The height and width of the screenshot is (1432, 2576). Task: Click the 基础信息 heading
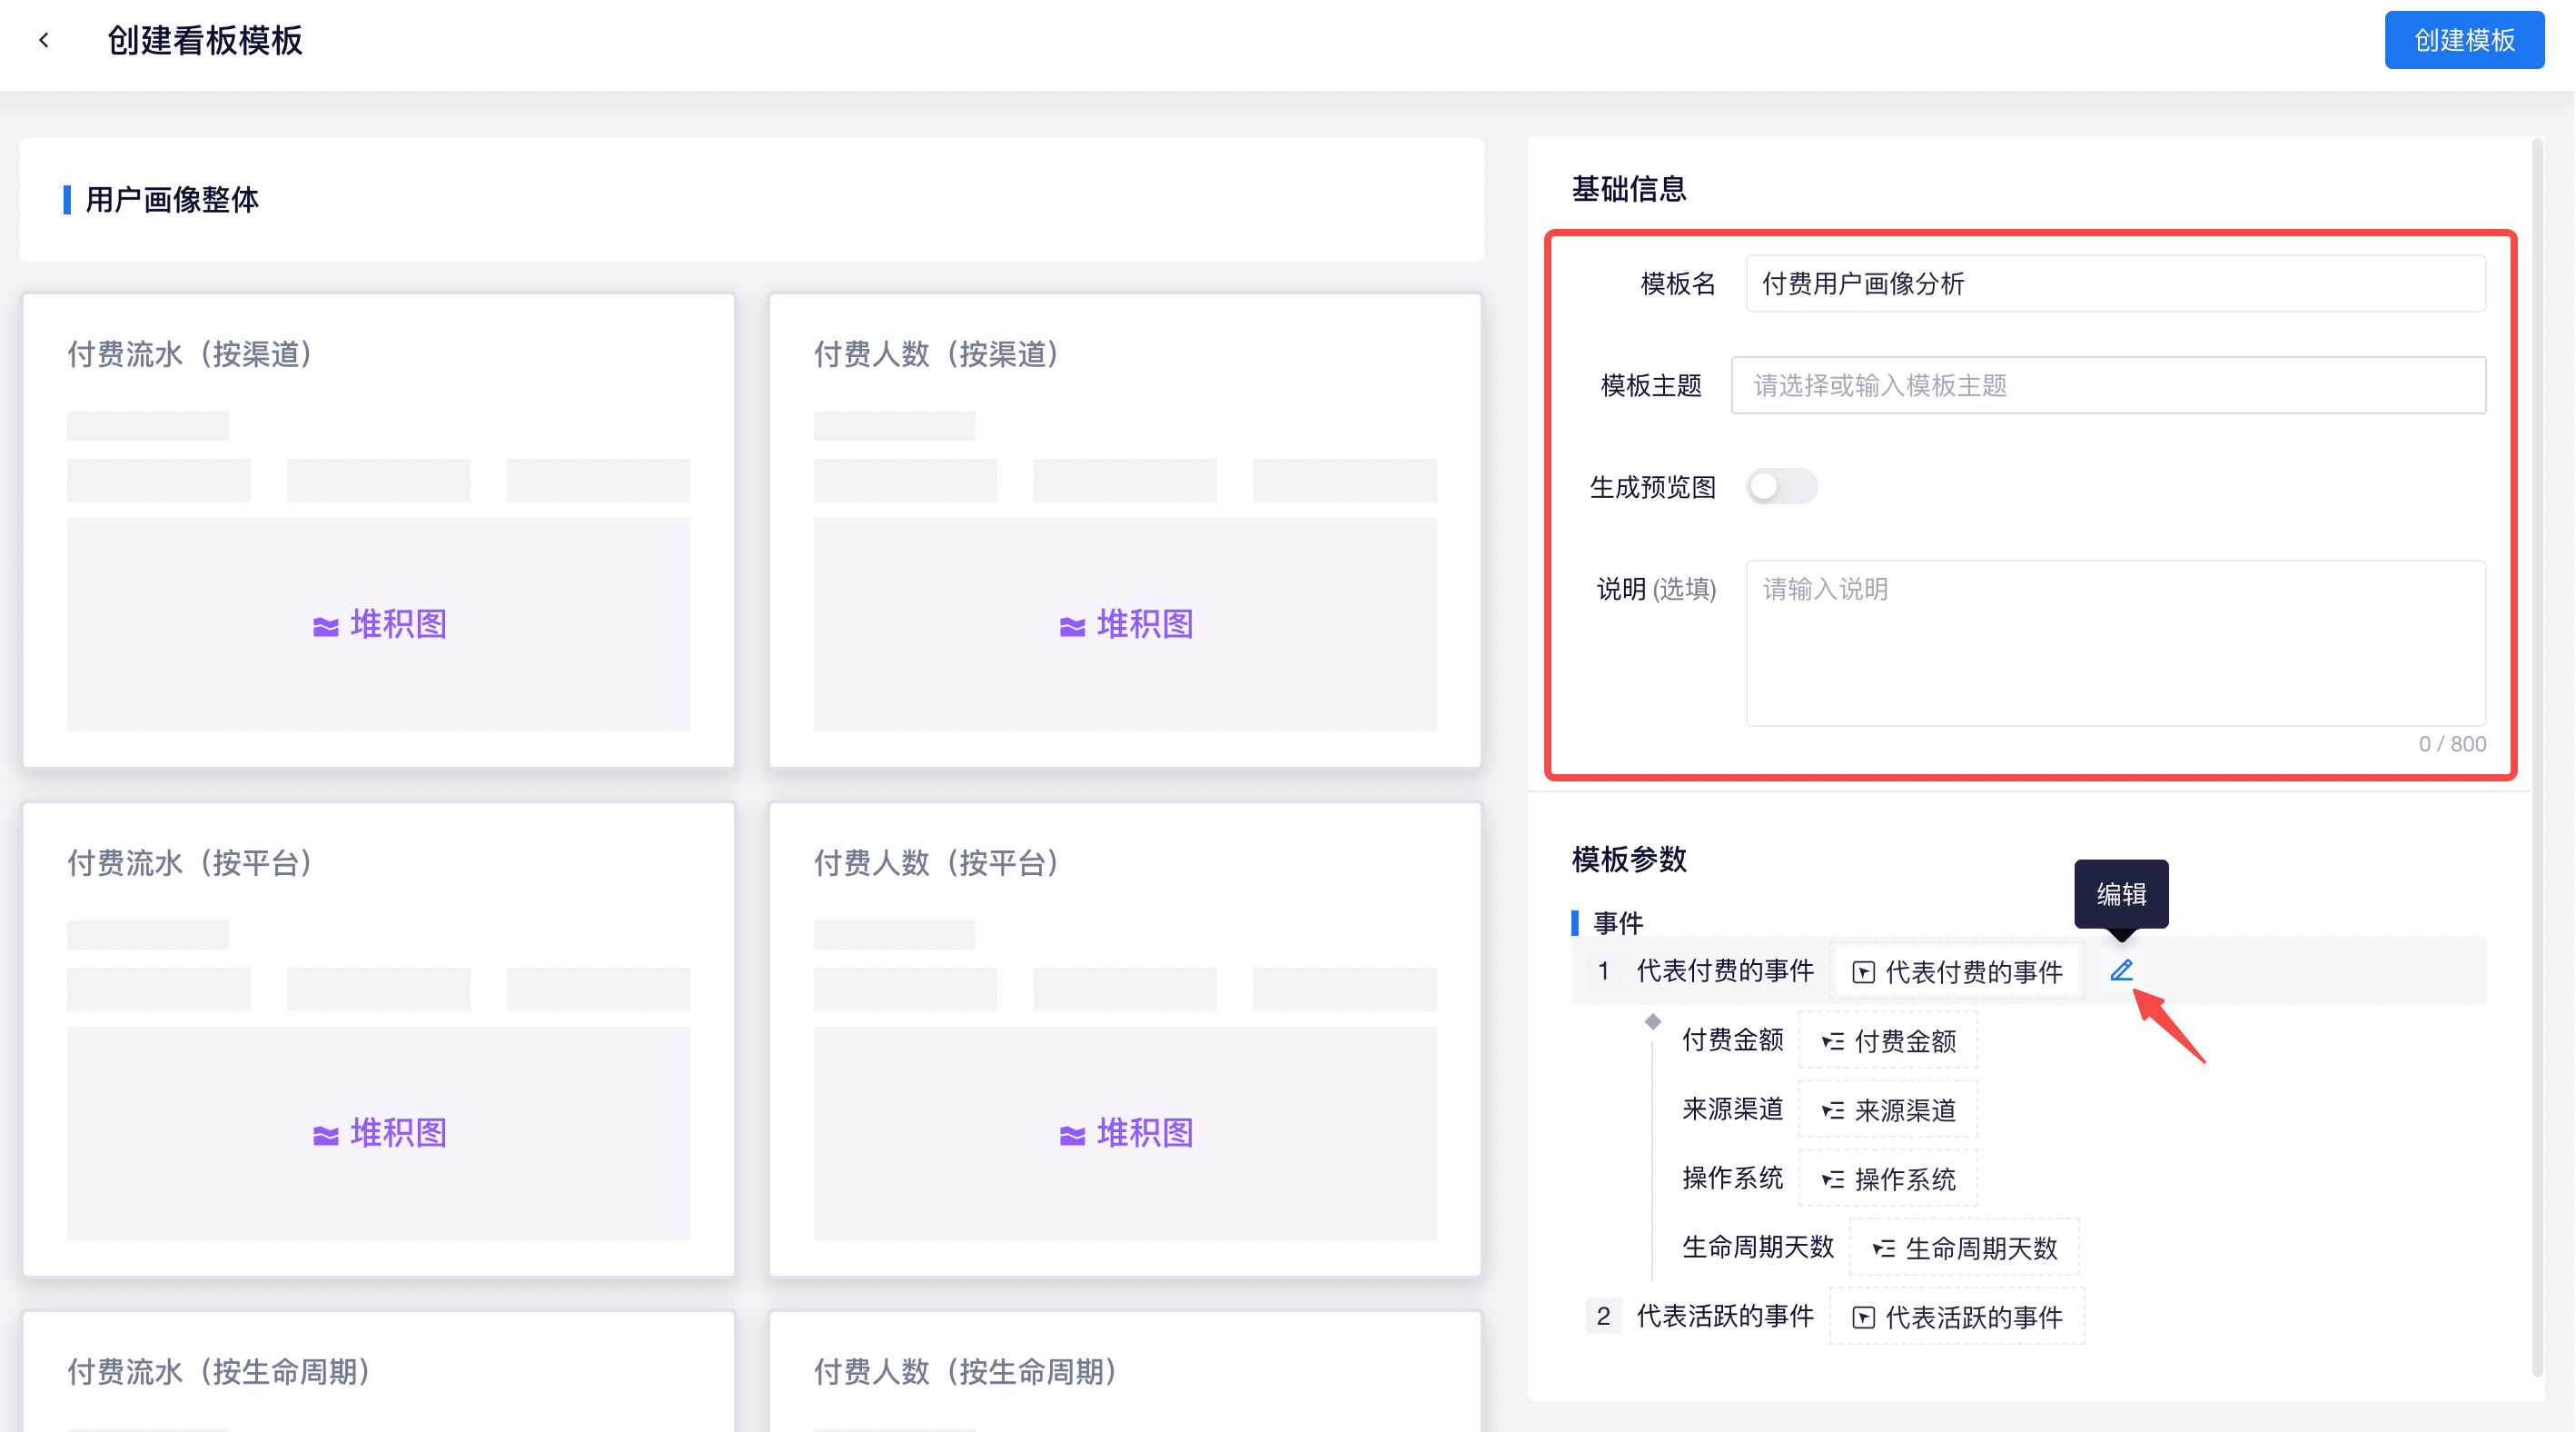pyautogui.click(x=1629, y=189)
